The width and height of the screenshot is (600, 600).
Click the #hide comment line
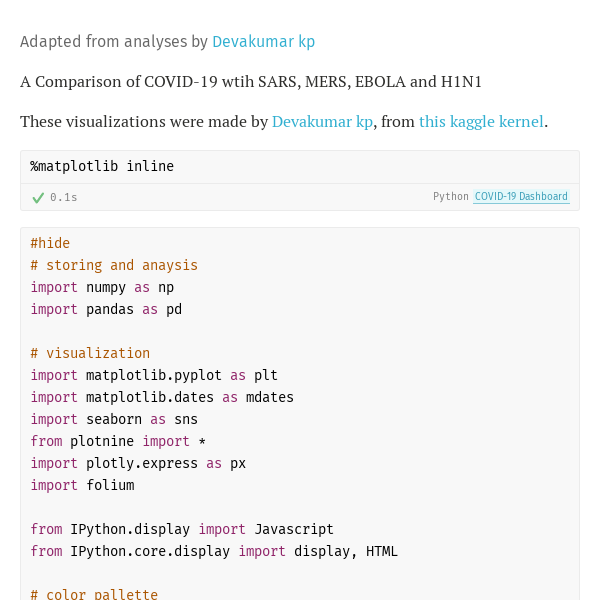(x=50, y=243)
